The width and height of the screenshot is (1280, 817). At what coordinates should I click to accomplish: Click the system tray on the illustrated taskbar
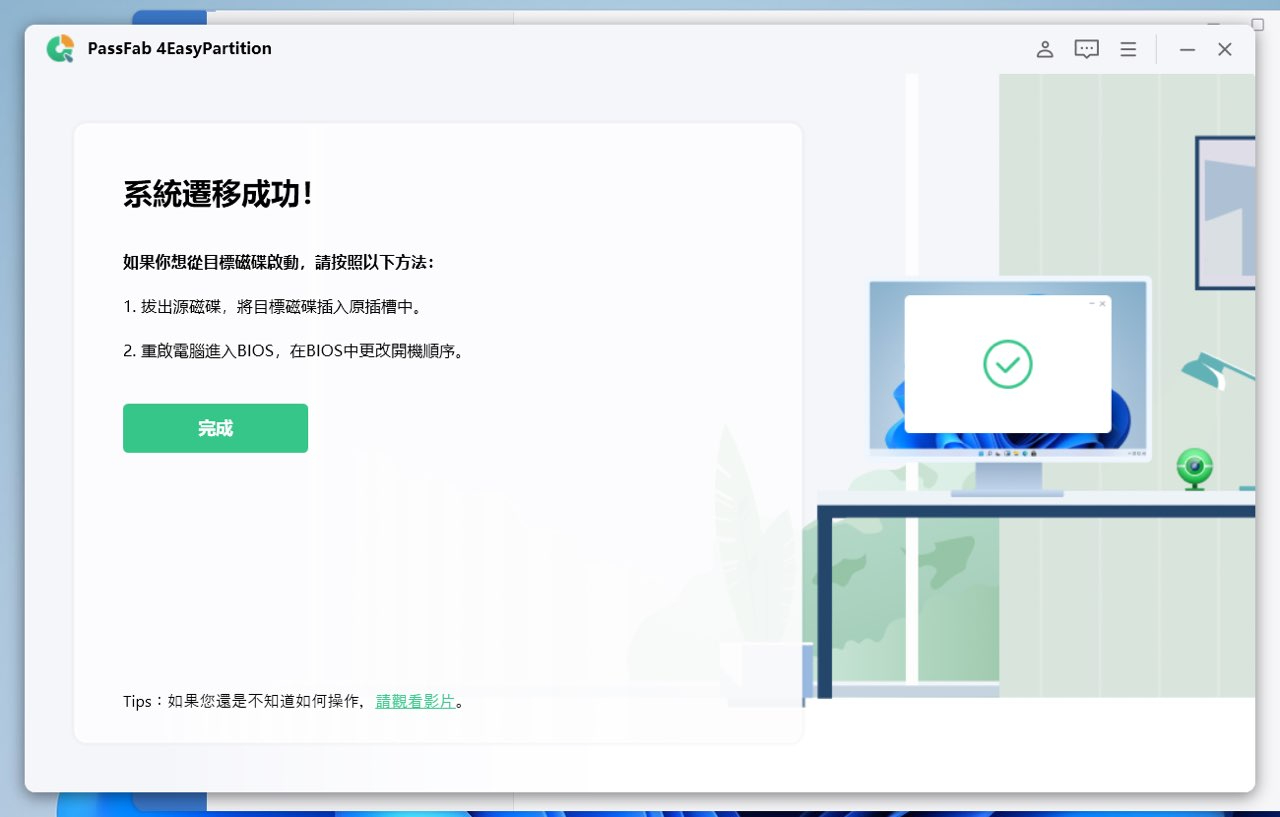click(1136, 453)
